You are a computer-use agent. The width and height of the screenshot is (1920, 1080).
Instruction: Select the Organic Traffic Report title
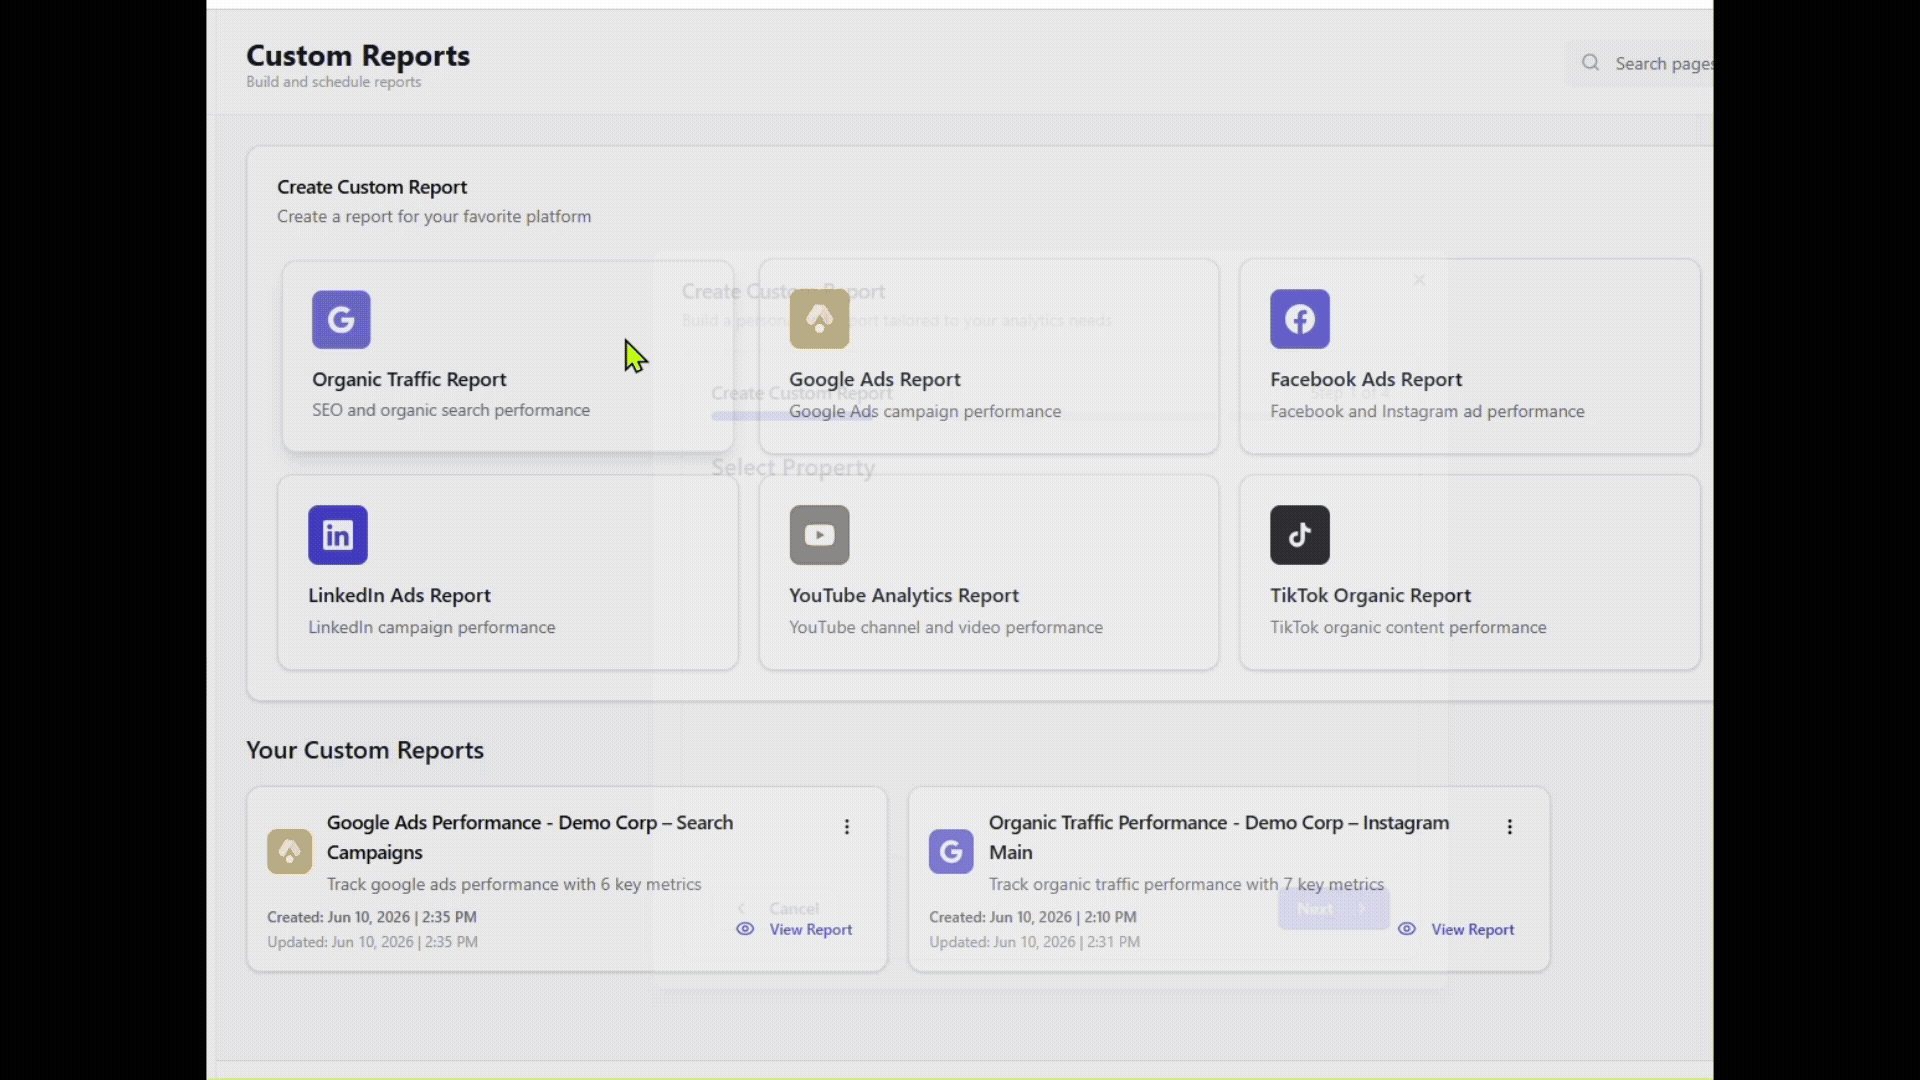point(409,379)
